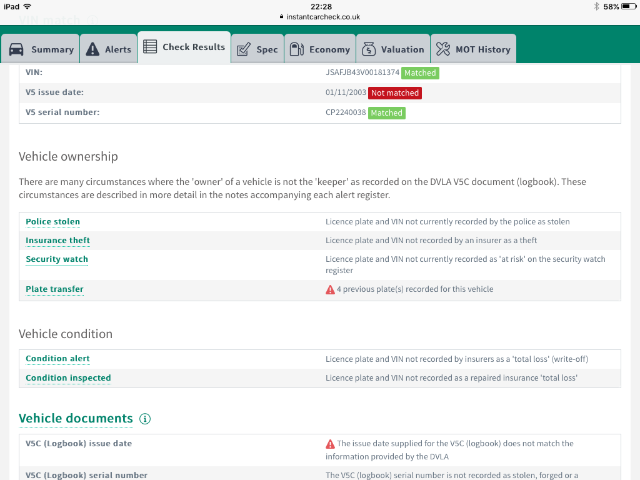Image resolution: width=640 pixels, height=480 pixels.
Task: Click the wrench icon on MOT History tab
Action: [445, 49]
